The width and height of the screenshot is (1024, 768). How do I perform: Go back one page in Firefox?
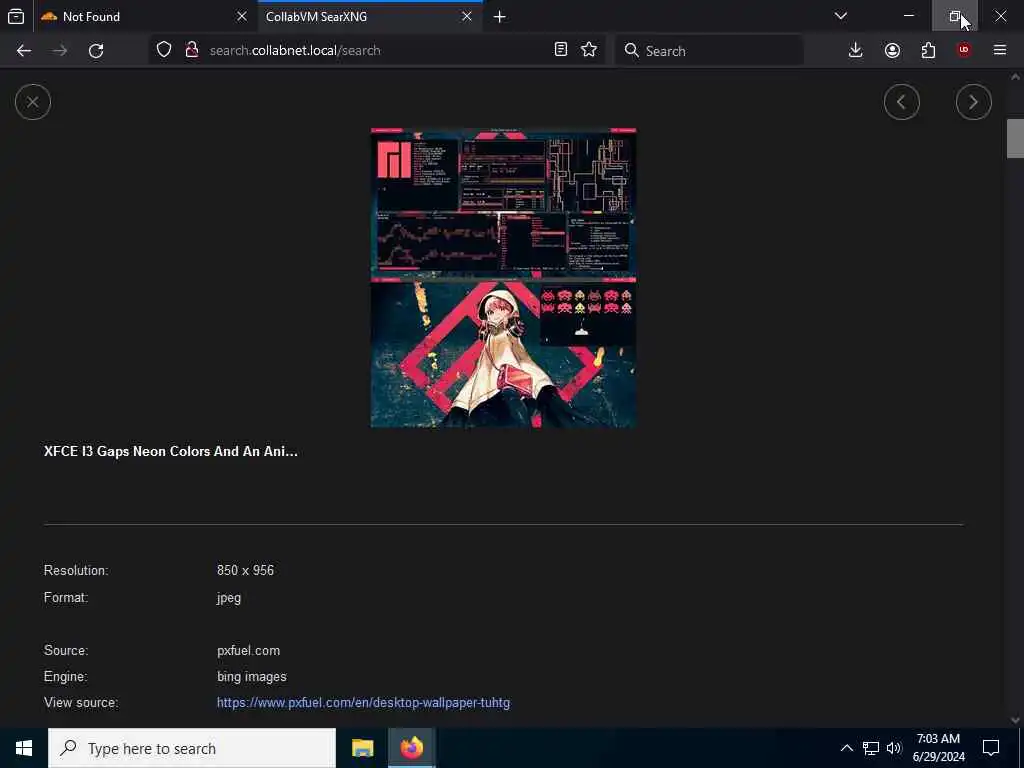[24, 50]
